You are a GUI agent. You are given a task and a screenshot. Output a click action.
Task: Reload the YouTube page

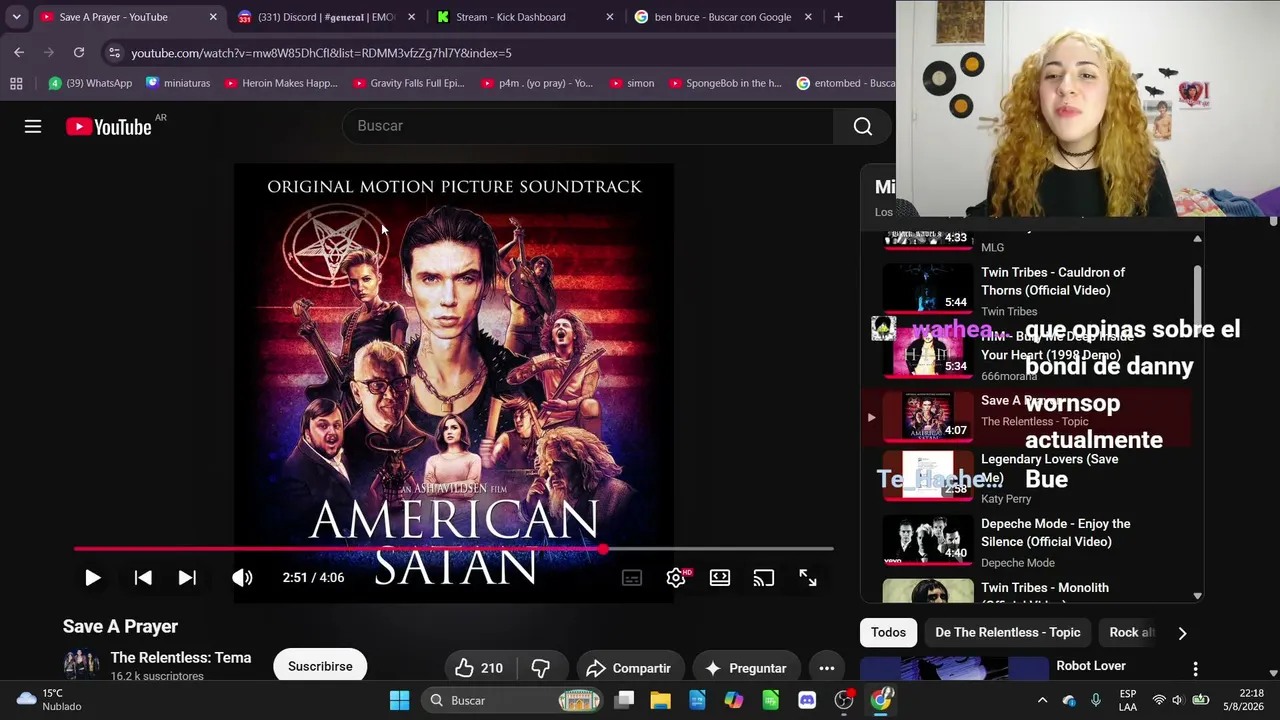click(79, 52)
